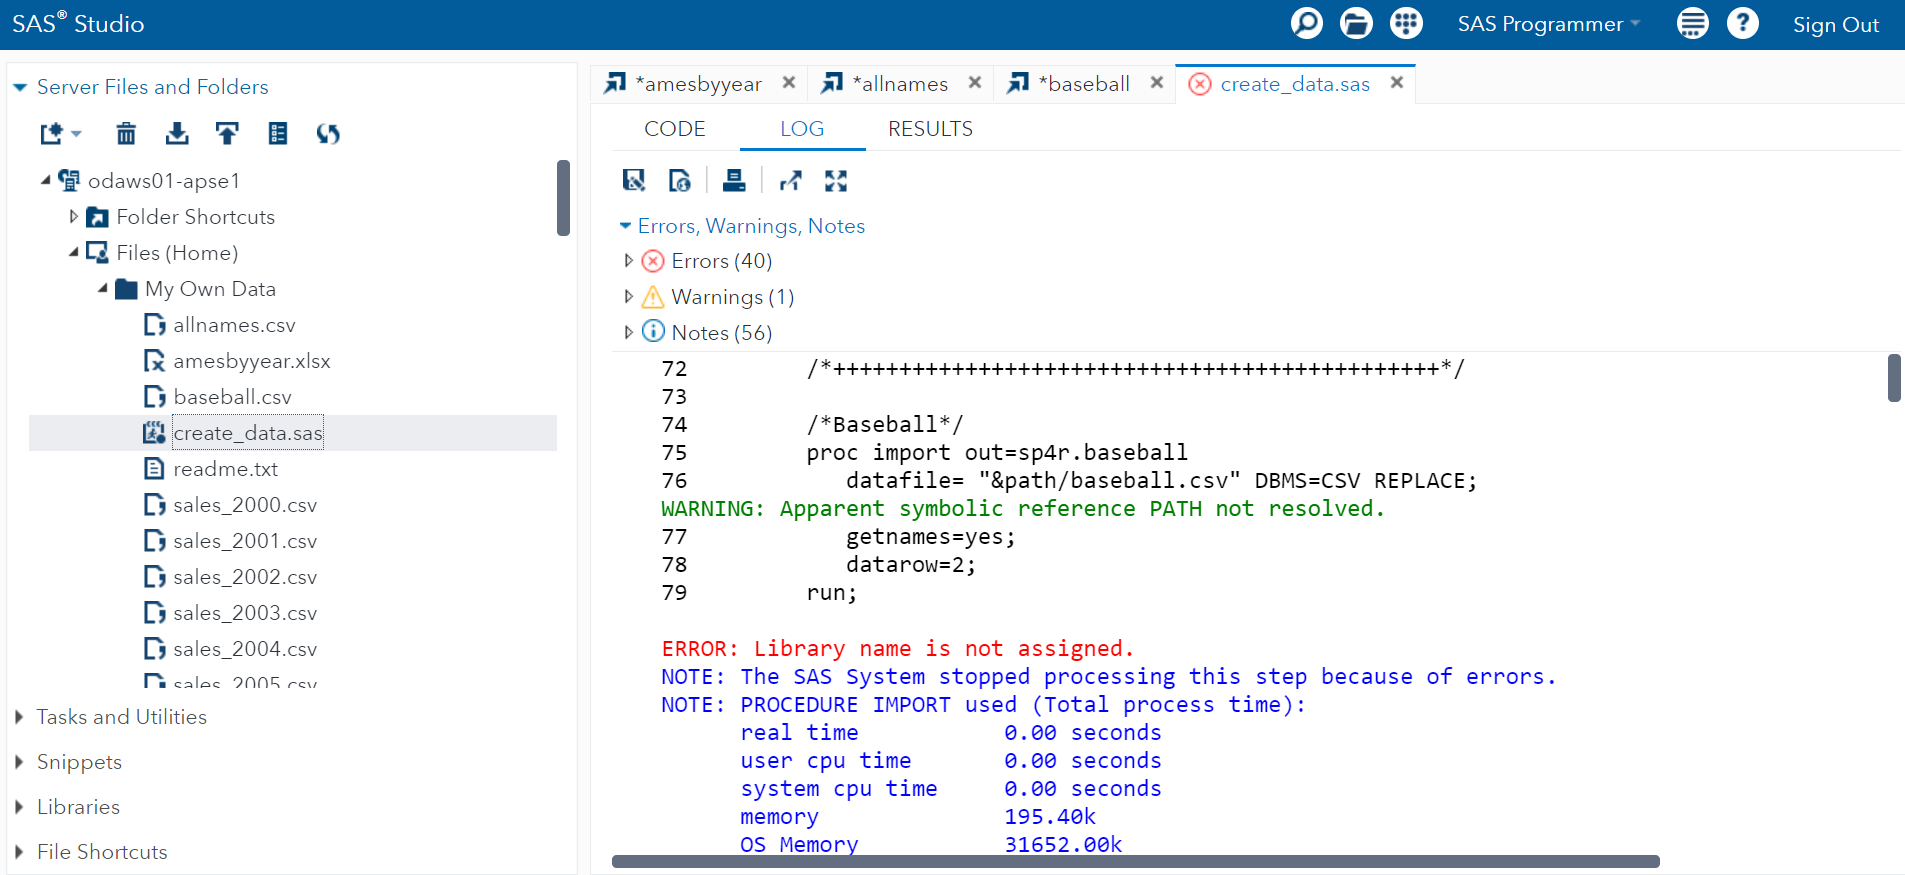Click the Download file icon
1905x875 pixels.
click(177, 133)
